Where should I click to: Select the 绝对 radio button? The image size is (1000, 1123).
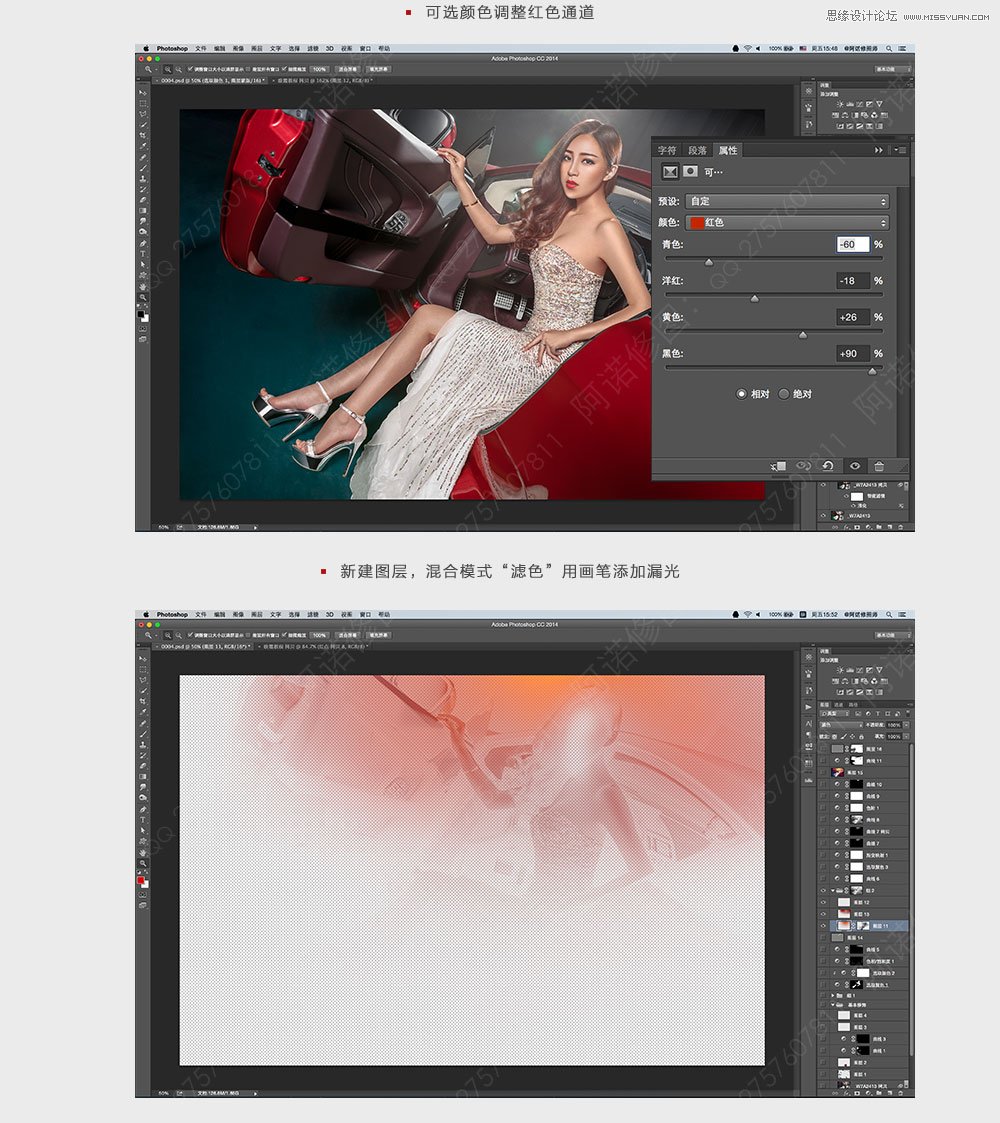pyautogui.click(x=784, y=394)
